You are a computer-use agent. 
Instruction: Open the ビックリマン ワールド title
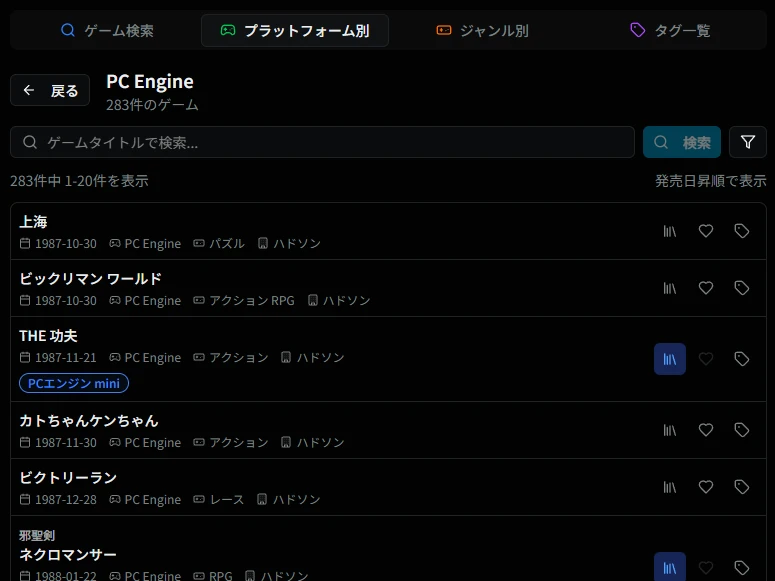pyautogui.click(x=90, y=279)
